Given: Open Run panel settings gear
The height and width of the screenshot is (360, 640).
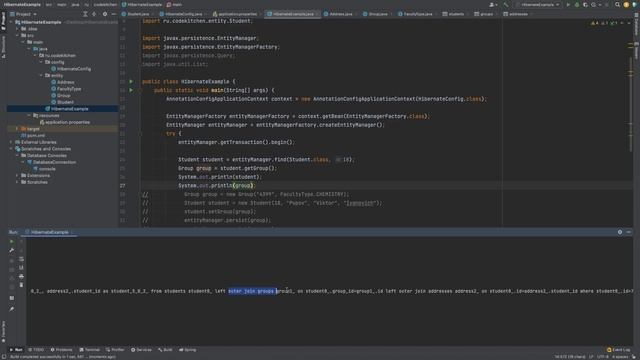Looking at the screenshot, I should point(620,232).
